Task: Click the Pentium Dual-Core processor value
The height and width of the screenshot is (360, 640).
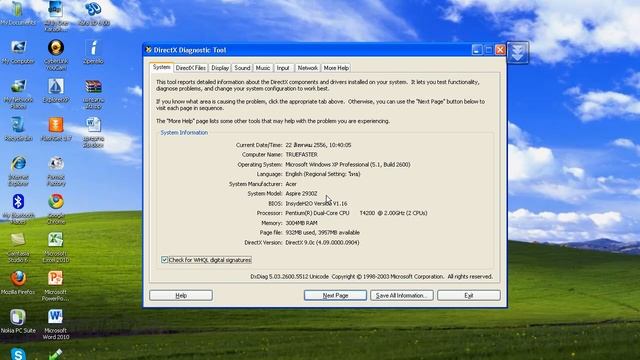Action: (356, 213)
